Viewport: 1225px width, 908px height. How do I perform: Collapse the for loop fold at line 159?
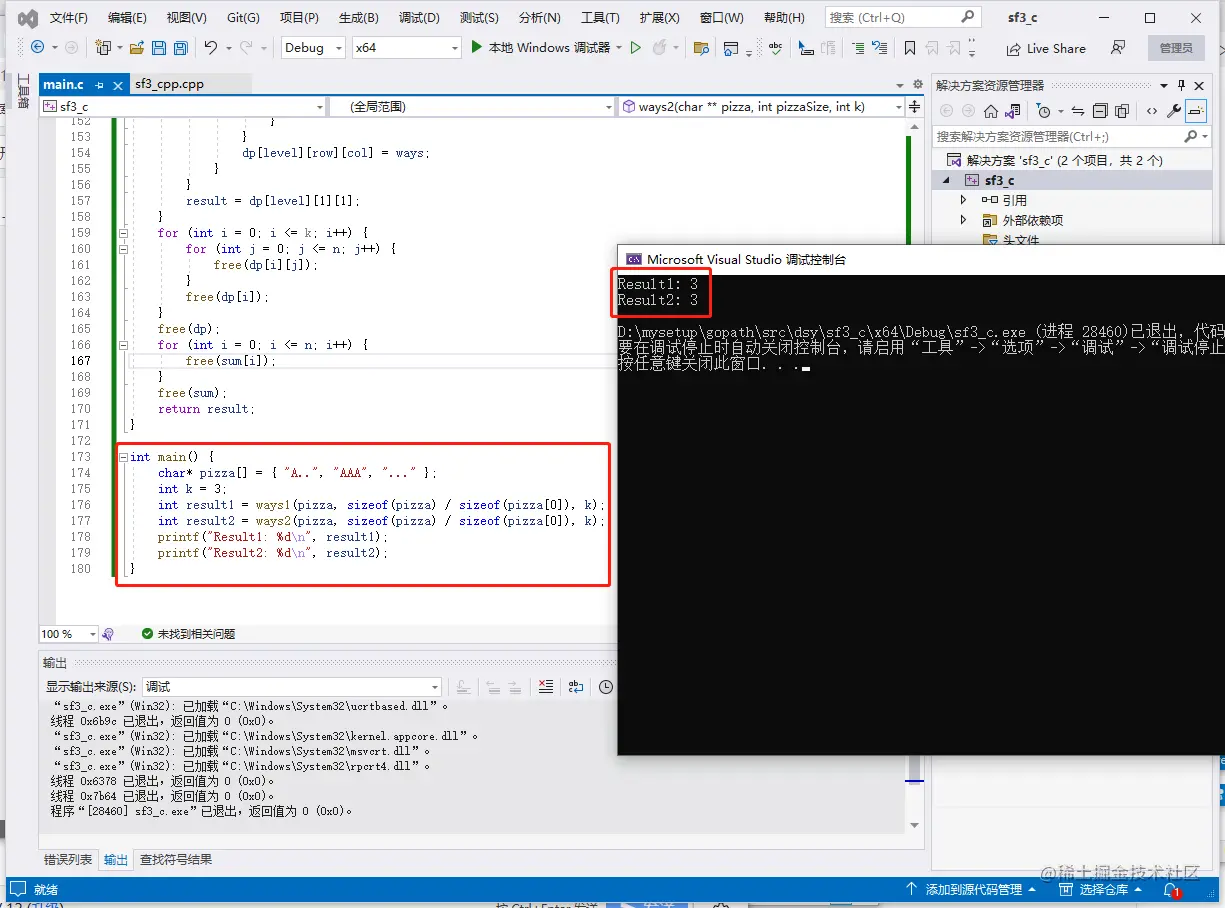point(124,233)
